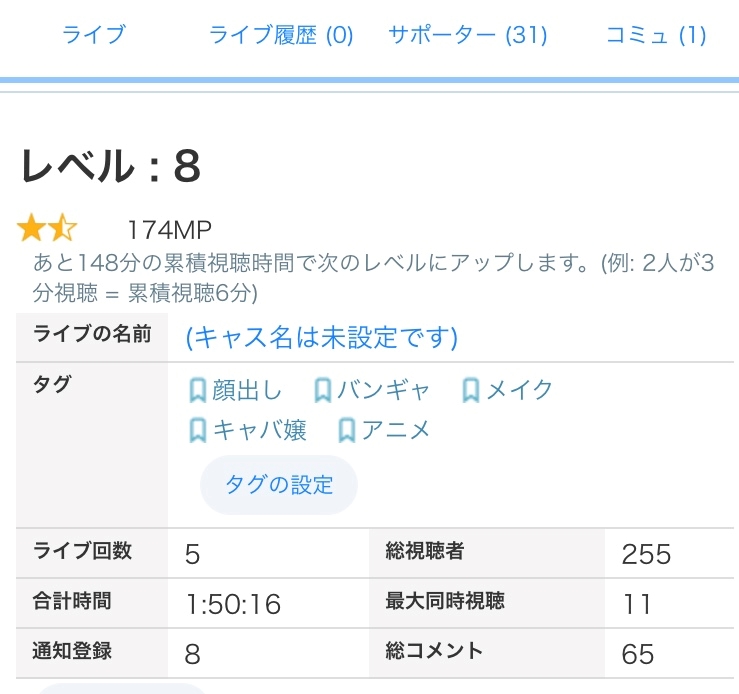
Task: Open the バンギャ tag link
Action: pyautogui.click(x=383, y=390)
